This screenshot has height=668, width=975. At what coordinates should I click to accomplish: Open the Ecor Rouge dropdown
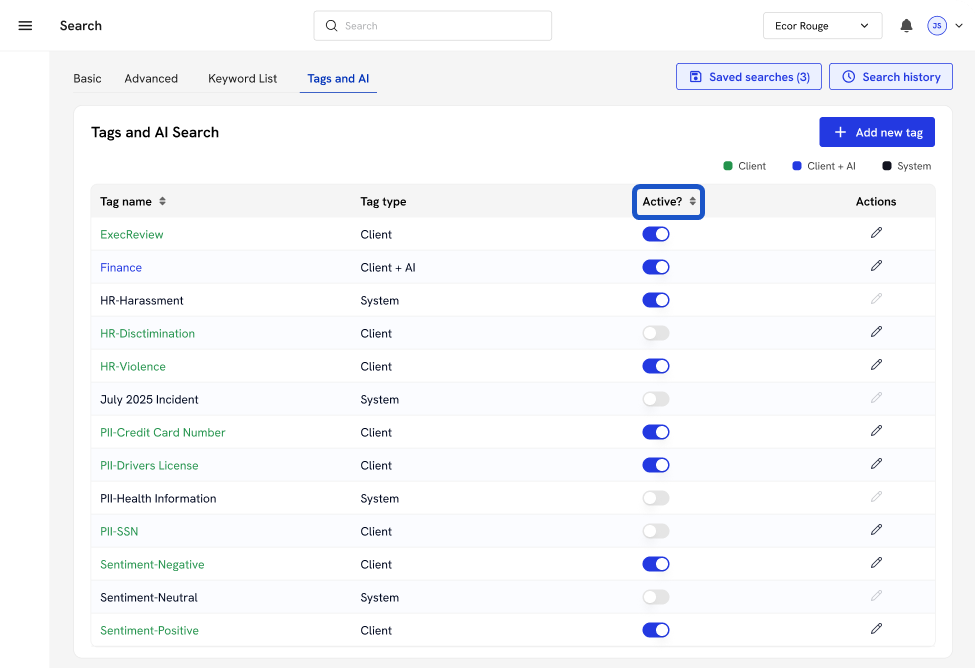(821, 26)
